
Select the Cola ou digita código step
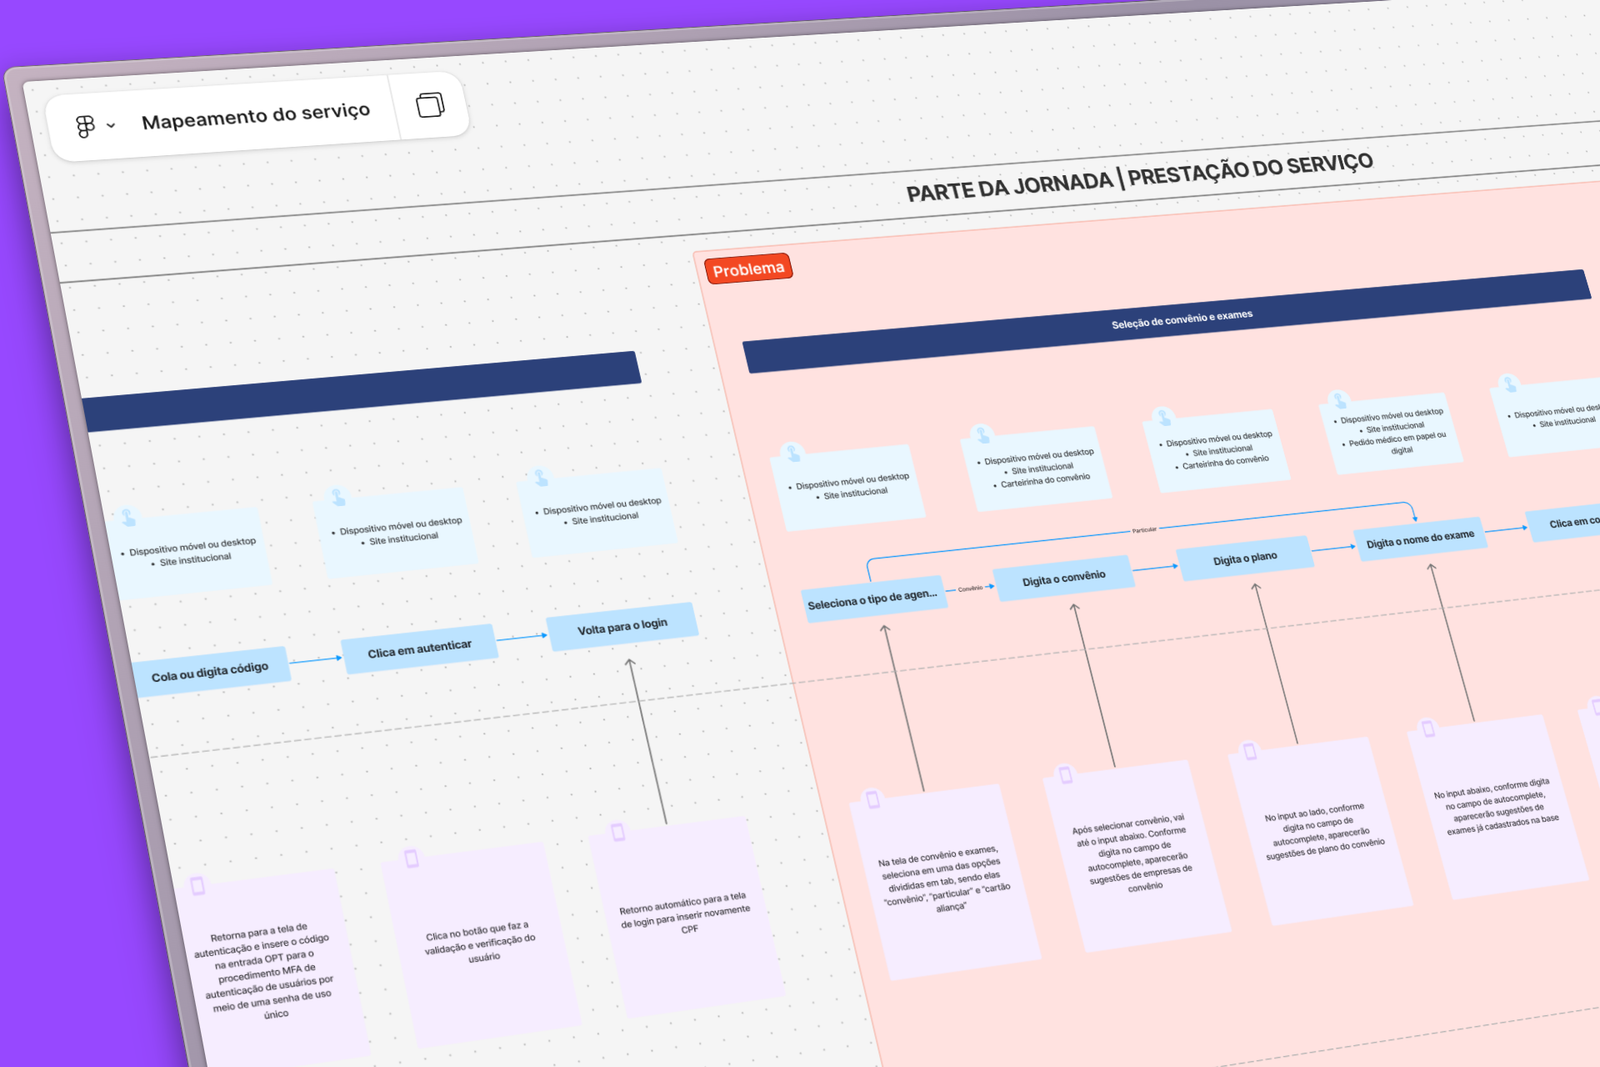click(x=210, y=671)
